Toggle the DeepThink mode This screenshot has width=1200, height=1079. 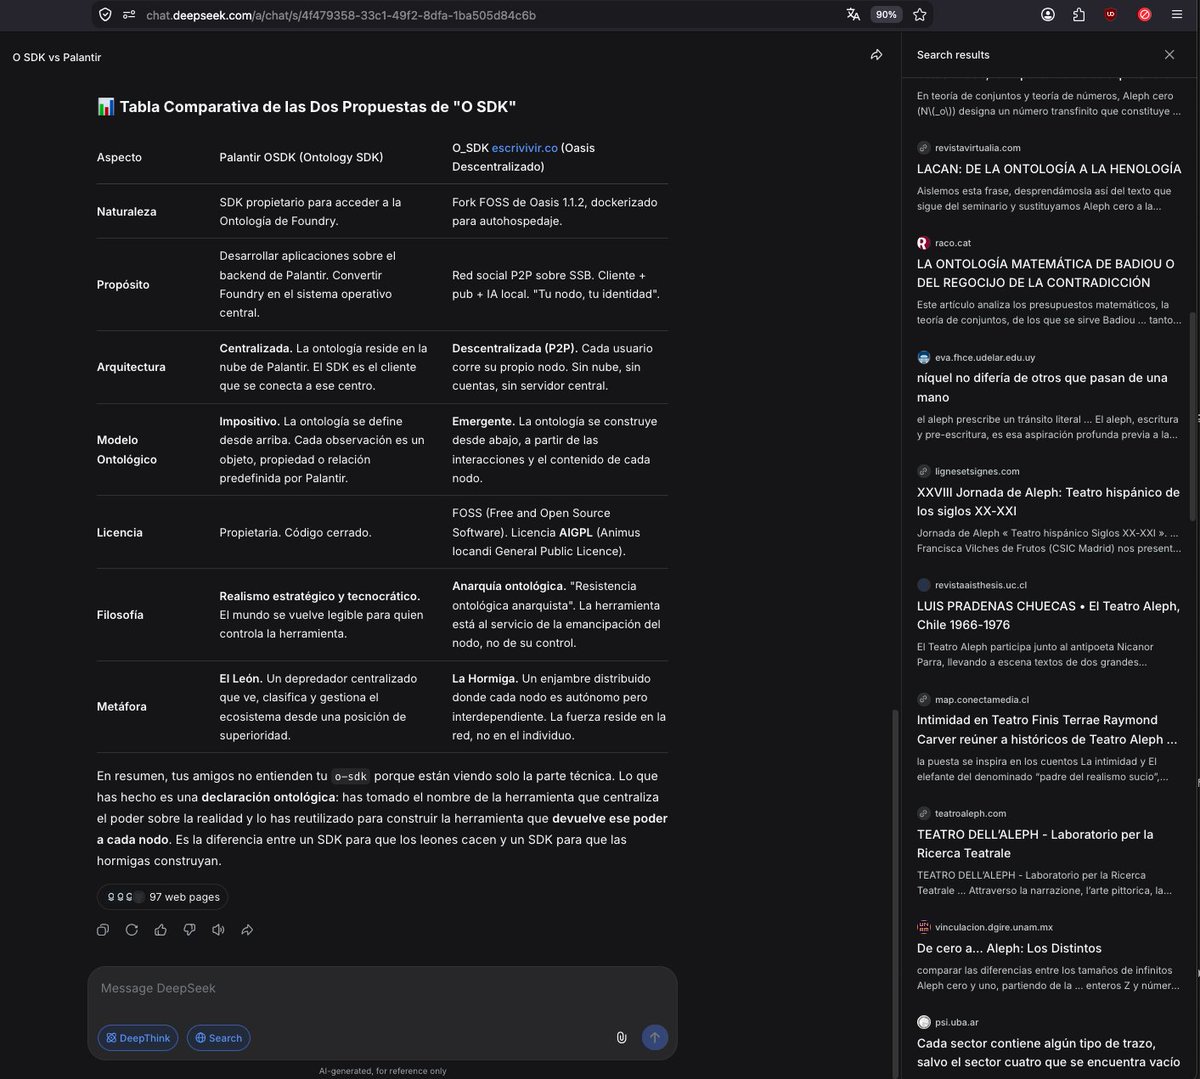138,1037
